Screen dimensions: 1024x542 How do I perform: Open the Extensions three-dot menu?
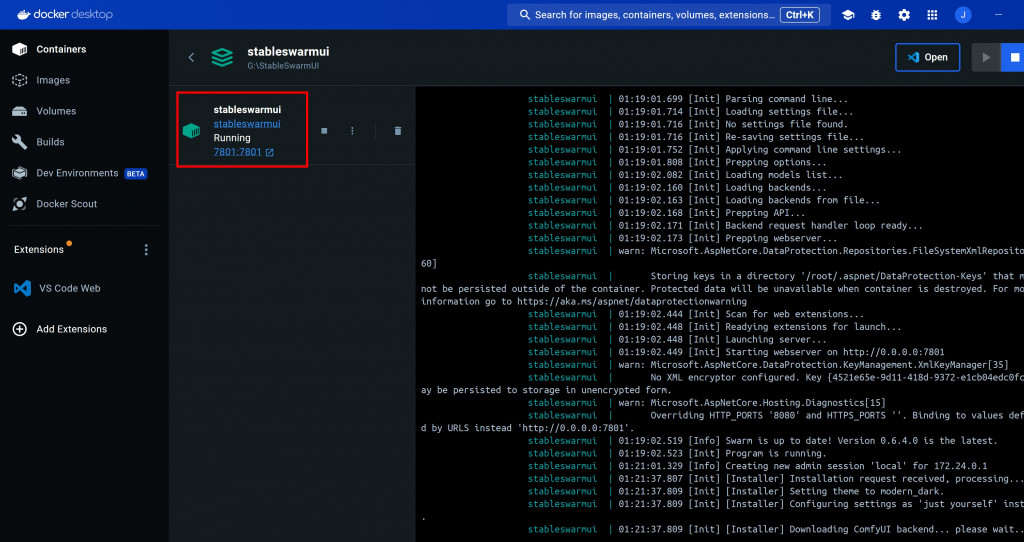click(x=146, y=249)
